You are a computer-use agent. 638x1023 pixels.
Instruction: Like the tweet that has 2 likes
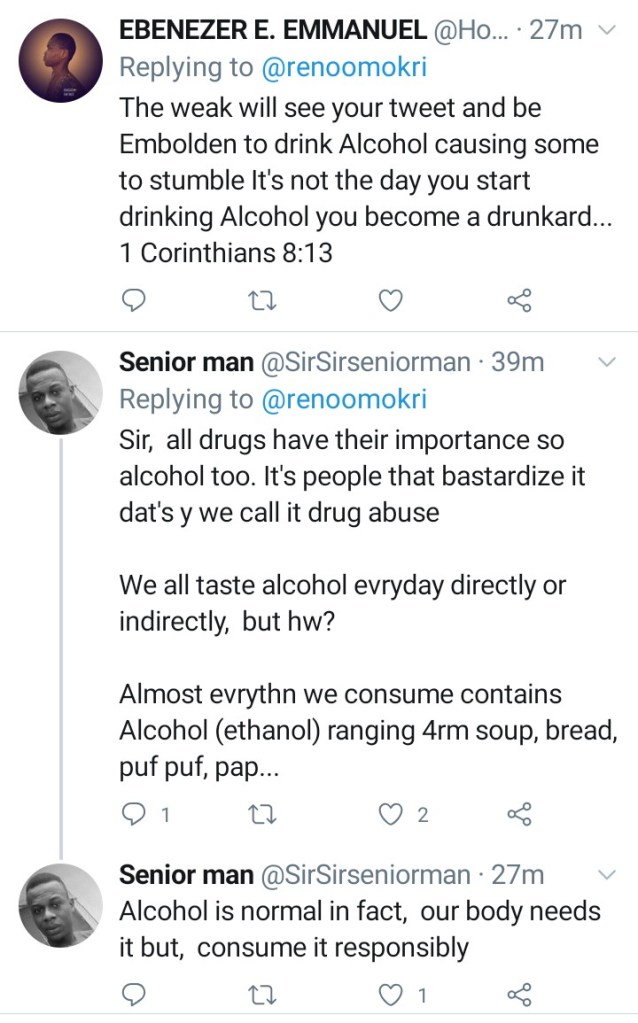pyautogui.click(x=393, y=814)
